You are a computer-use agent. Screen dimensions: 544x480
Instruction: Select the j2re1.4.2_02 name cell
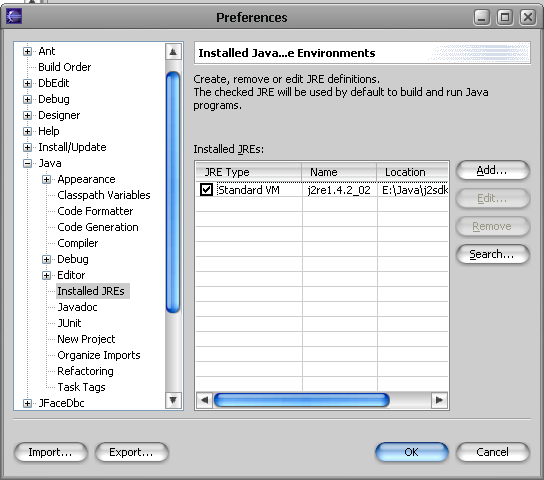pyautogui.click(x=339, y=190)
